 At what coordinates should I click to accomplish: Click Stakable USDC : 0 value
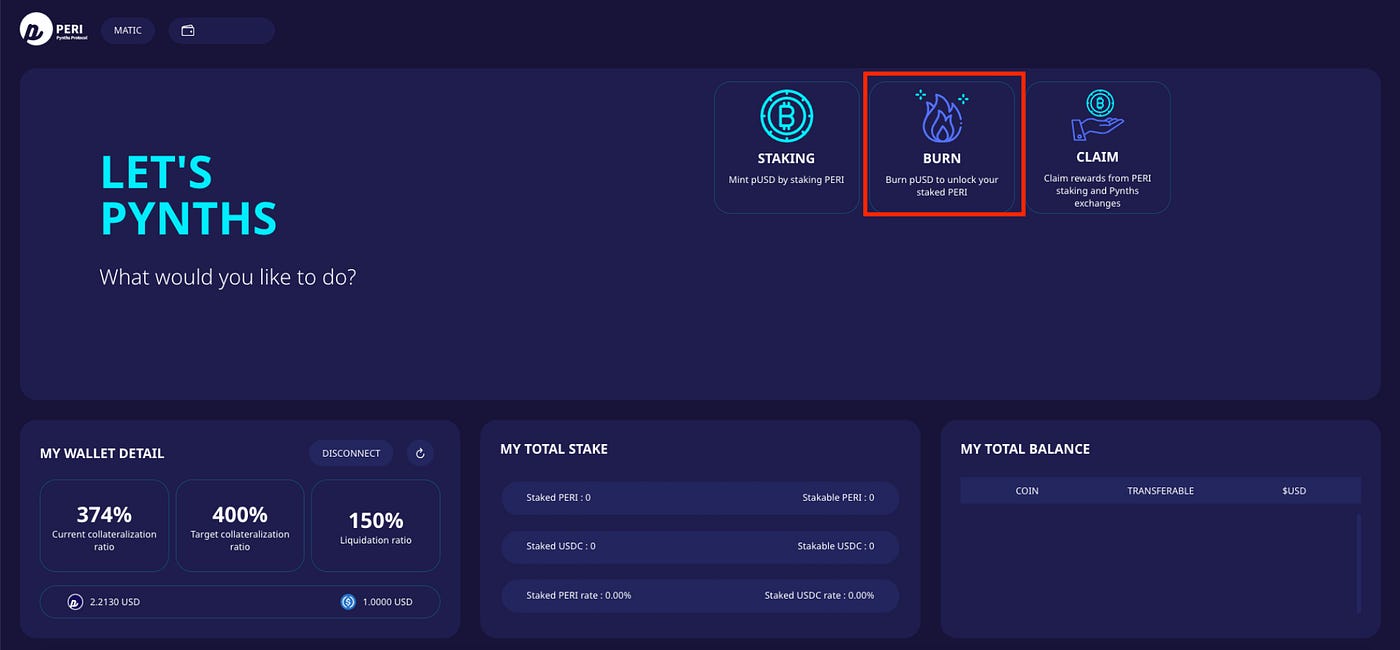pos(836,546)
